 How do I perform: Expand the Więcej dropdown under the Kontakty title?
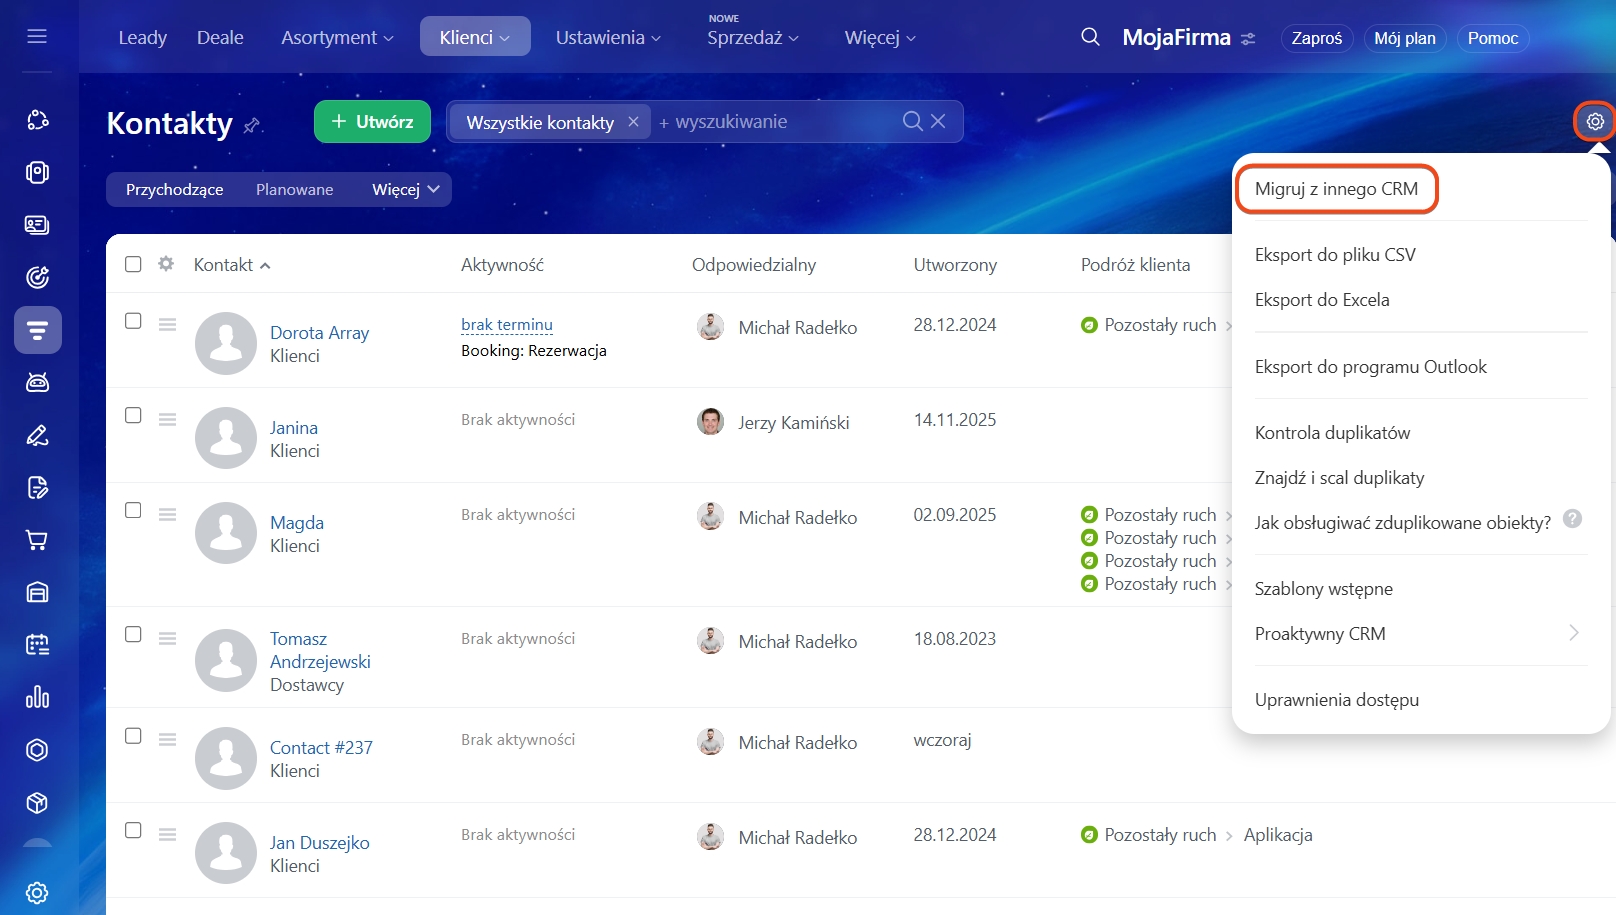click(406, 189)
